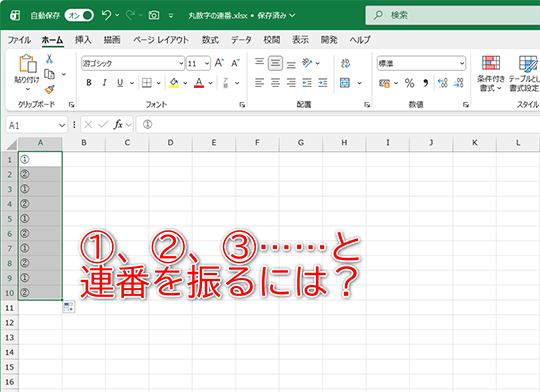Switch to the 数式 tab
This screenshot has width=540, height=392.
tap(210, 40)
